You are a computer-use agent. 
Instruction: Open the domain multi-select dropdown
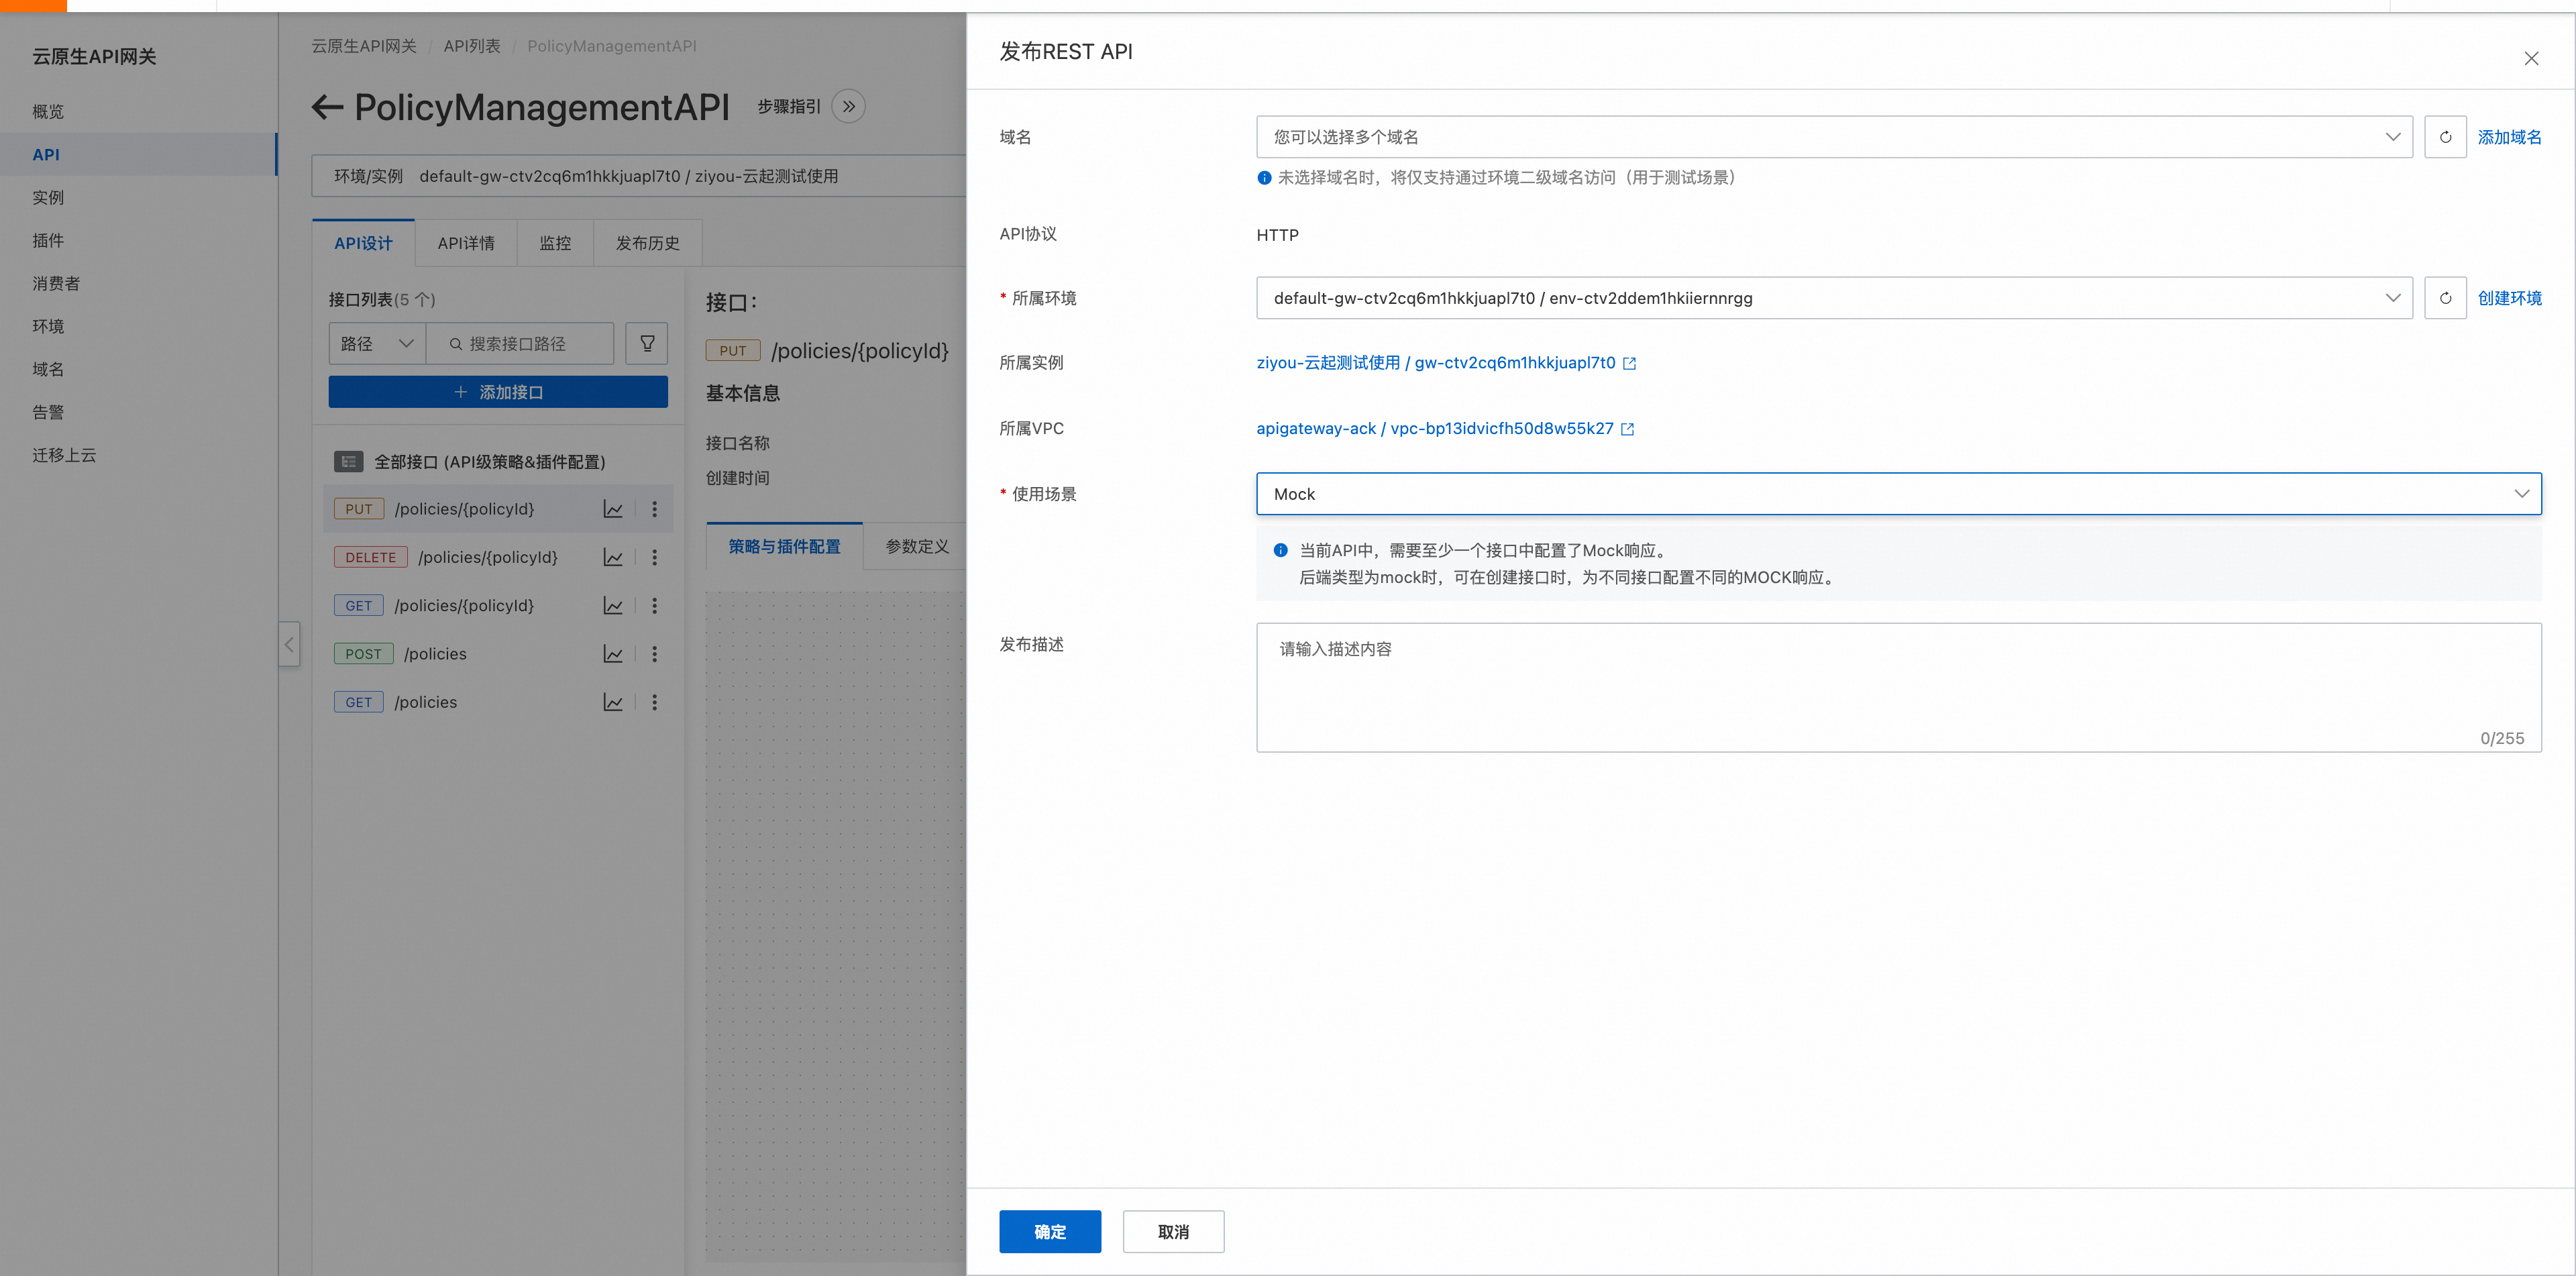click(x=1833, y=137)
